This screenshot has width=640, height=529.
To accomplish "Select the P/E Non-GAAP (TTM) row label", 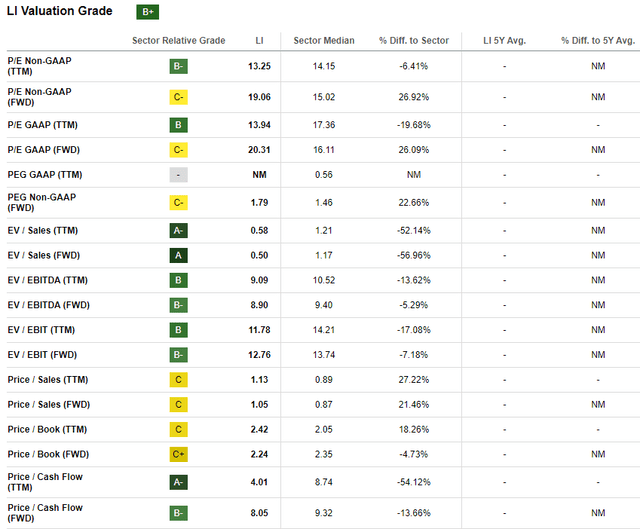I will [x=39, y=66].
